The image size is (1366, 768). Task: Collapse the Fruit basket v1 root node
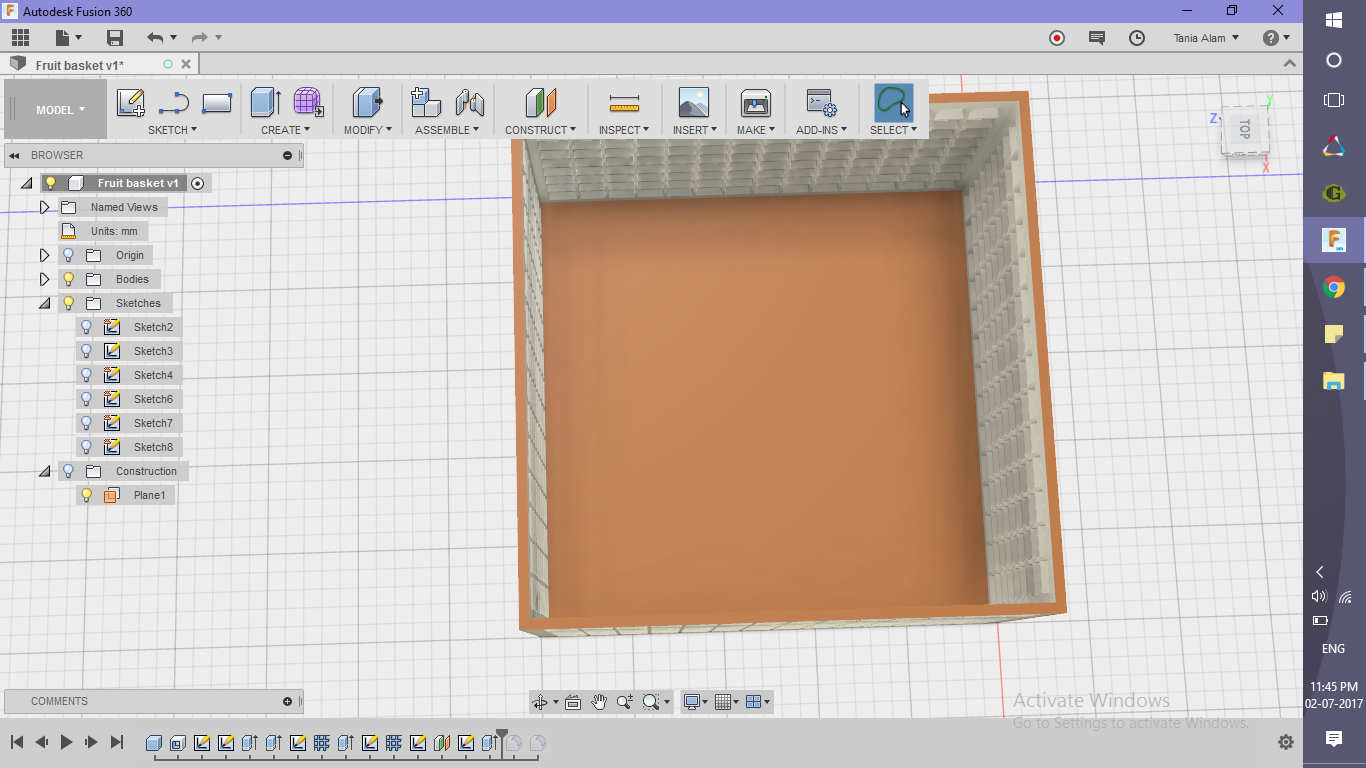(x=26, y=183)
